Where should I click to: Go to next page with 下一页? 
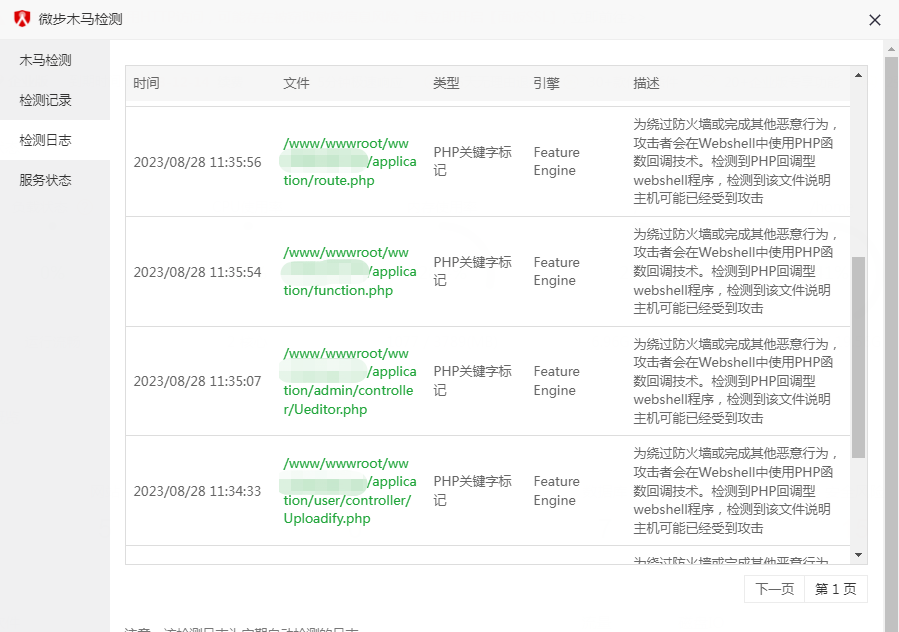pyautogui.click(x=775, y=589)
